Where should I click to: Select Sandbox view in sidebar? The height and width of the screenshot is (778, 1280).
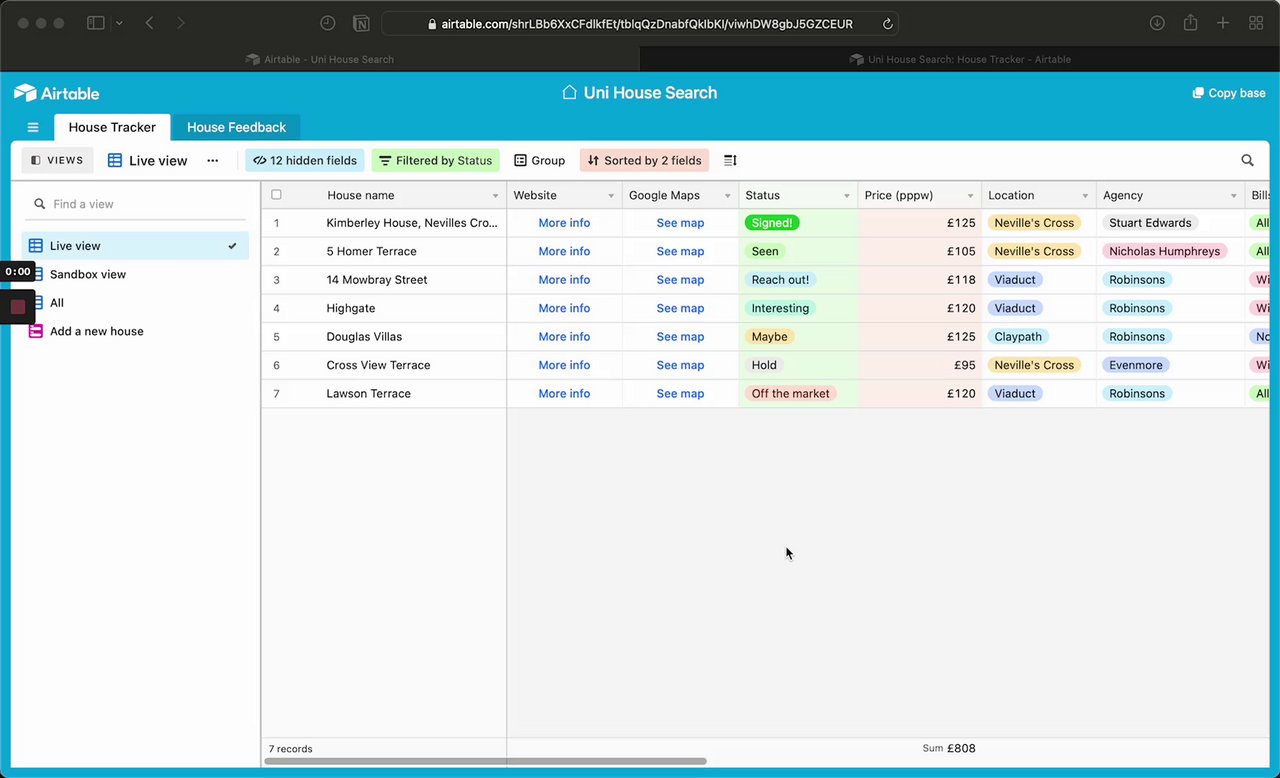point(135,274)
